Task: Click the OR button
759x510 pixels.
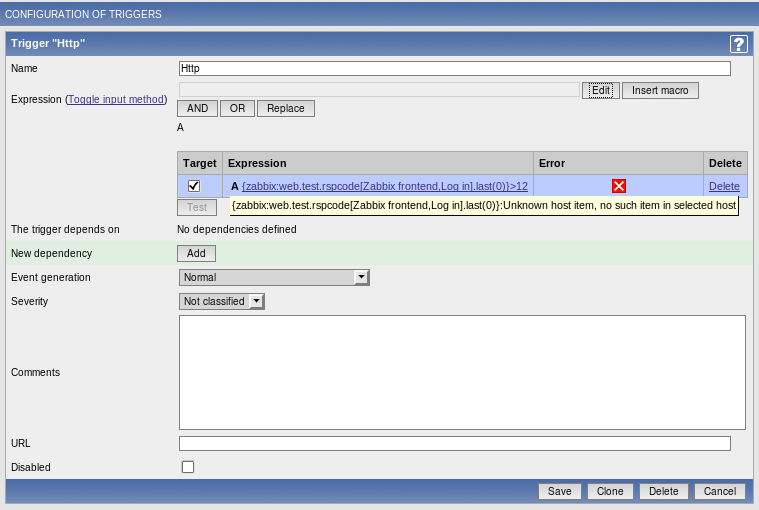Action: 237,108
